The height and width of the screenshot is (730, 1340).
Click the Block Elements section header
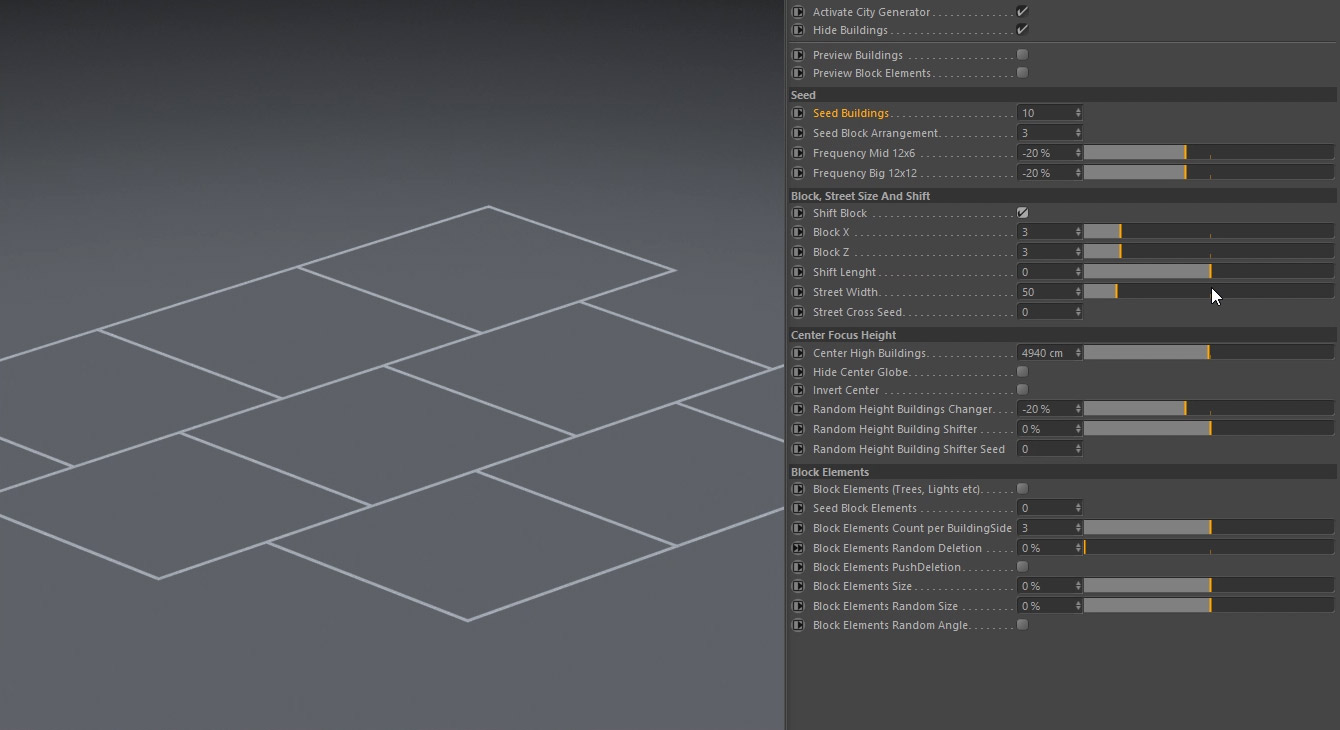click(x=1063, y=472)
